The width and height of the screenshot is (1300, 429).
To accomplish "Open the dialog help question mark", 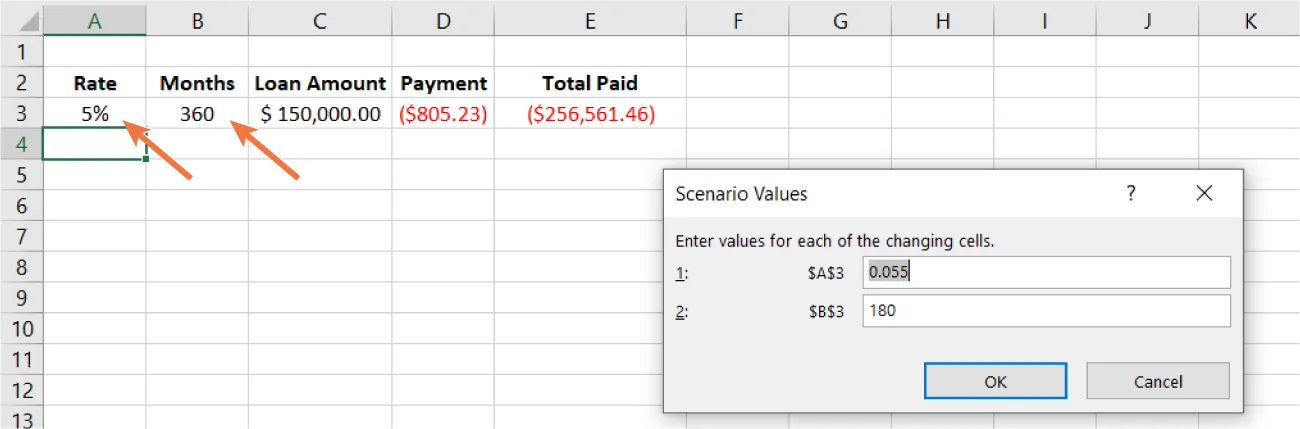I will pos(1131,193).
